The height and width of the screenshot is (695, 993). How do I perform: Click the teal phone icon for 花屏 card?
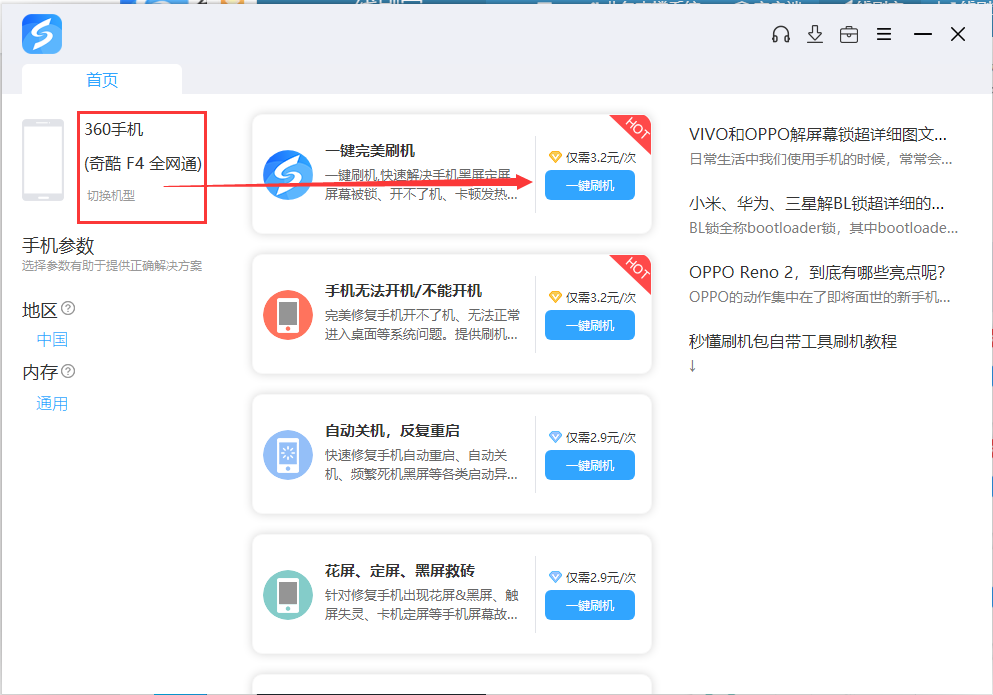click(x=288, y=595)
